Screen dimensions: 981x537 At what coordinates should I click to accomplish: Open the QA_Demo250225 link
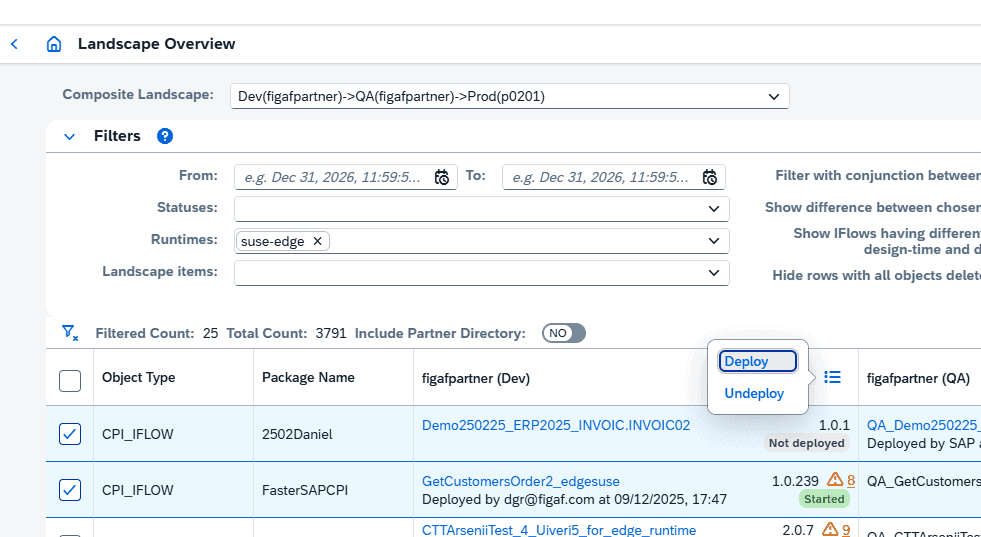(923, 426)
